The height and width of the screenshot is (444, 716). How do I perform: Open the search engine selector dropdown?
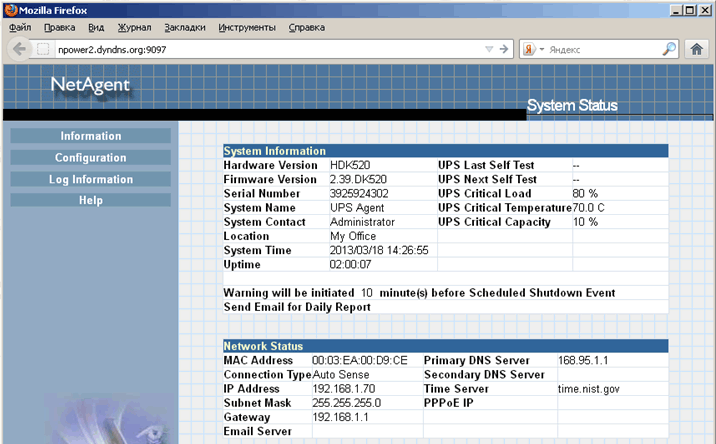(x=542, y=49)
